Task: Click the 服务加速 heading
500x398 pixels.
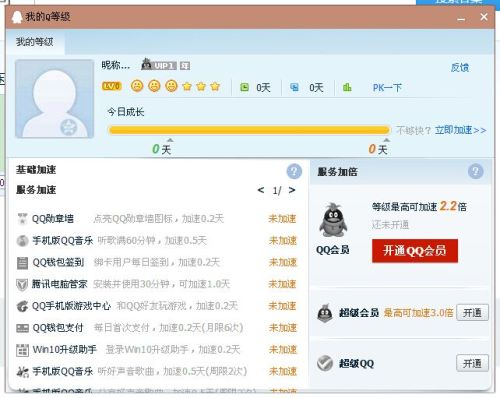Action: (x=36, y=190)
